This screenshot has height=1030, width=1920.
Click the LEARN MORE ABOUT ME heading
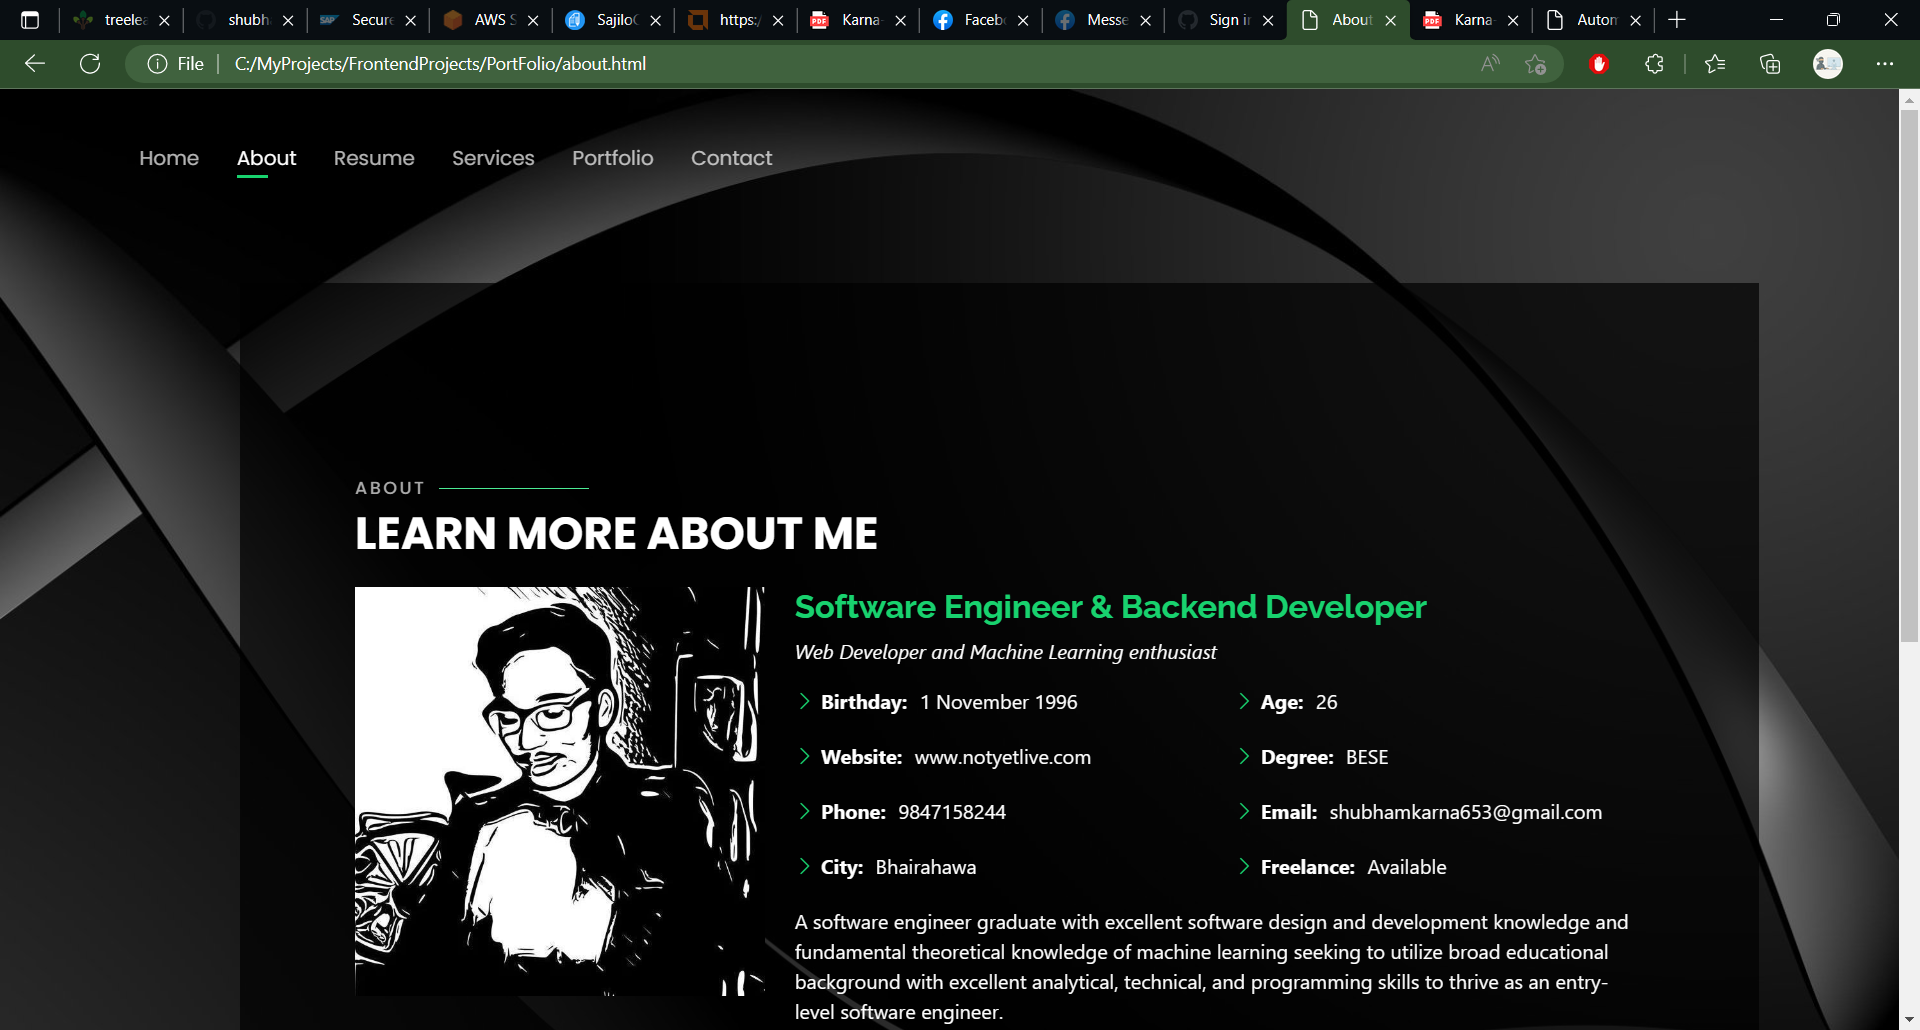tap(616, 533)
